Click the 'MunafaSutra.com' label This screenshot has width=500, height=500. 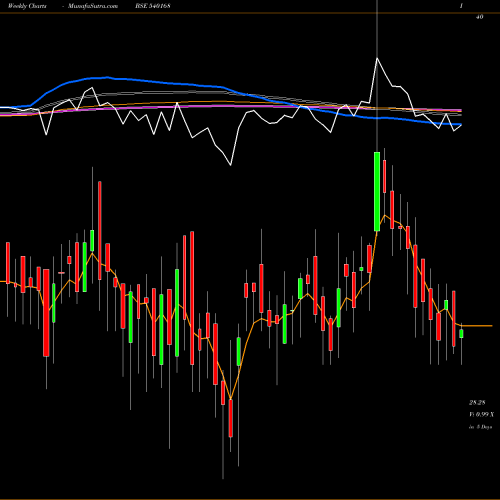93,6
